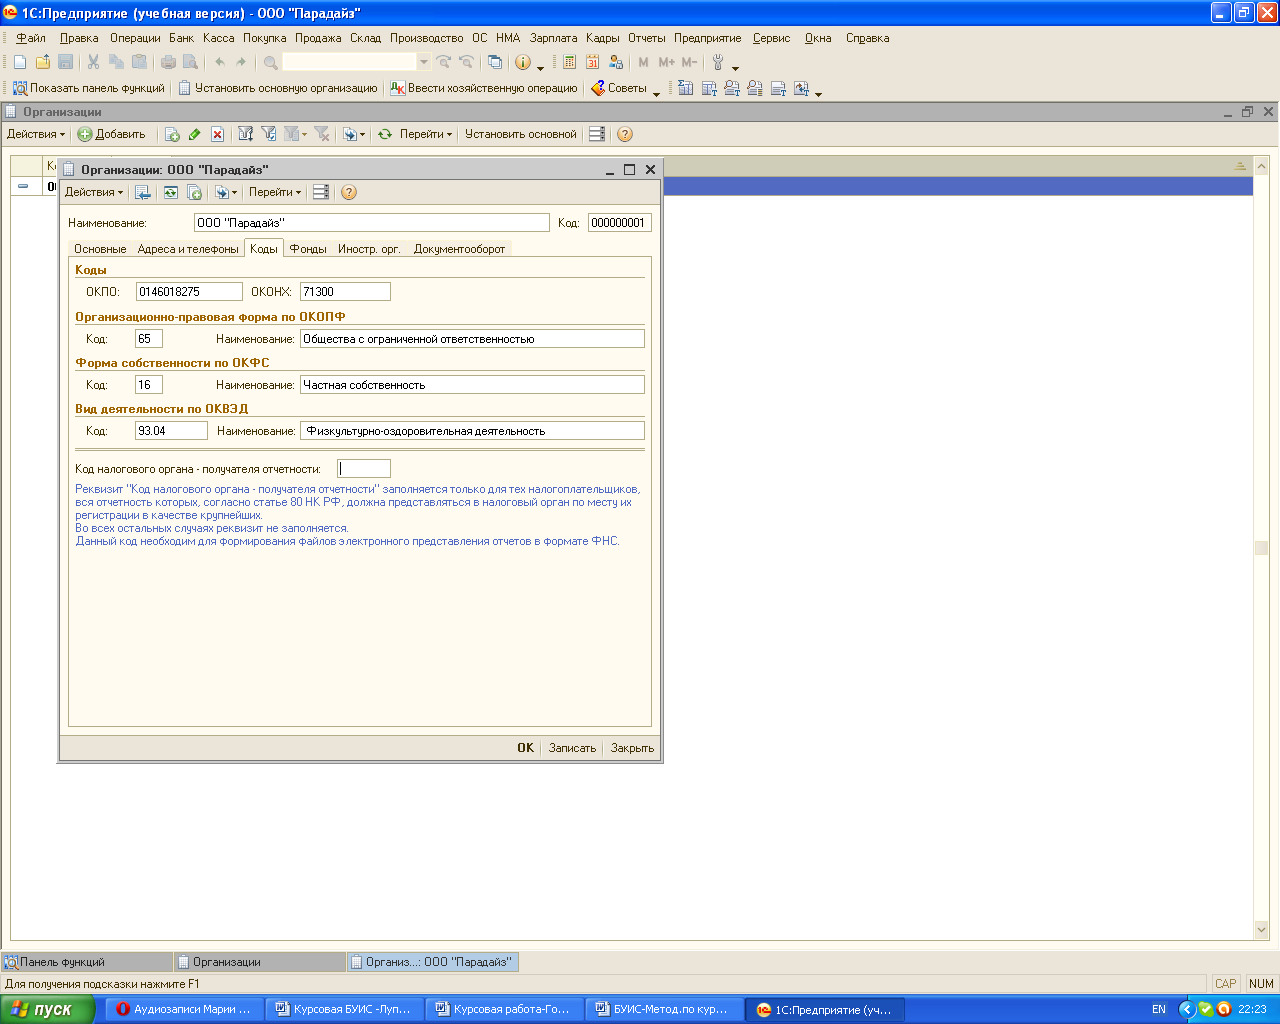Switch to Панель функций window tab
The width and height of the screenshot is (1280, 1024).
click(x=87, y=962)
